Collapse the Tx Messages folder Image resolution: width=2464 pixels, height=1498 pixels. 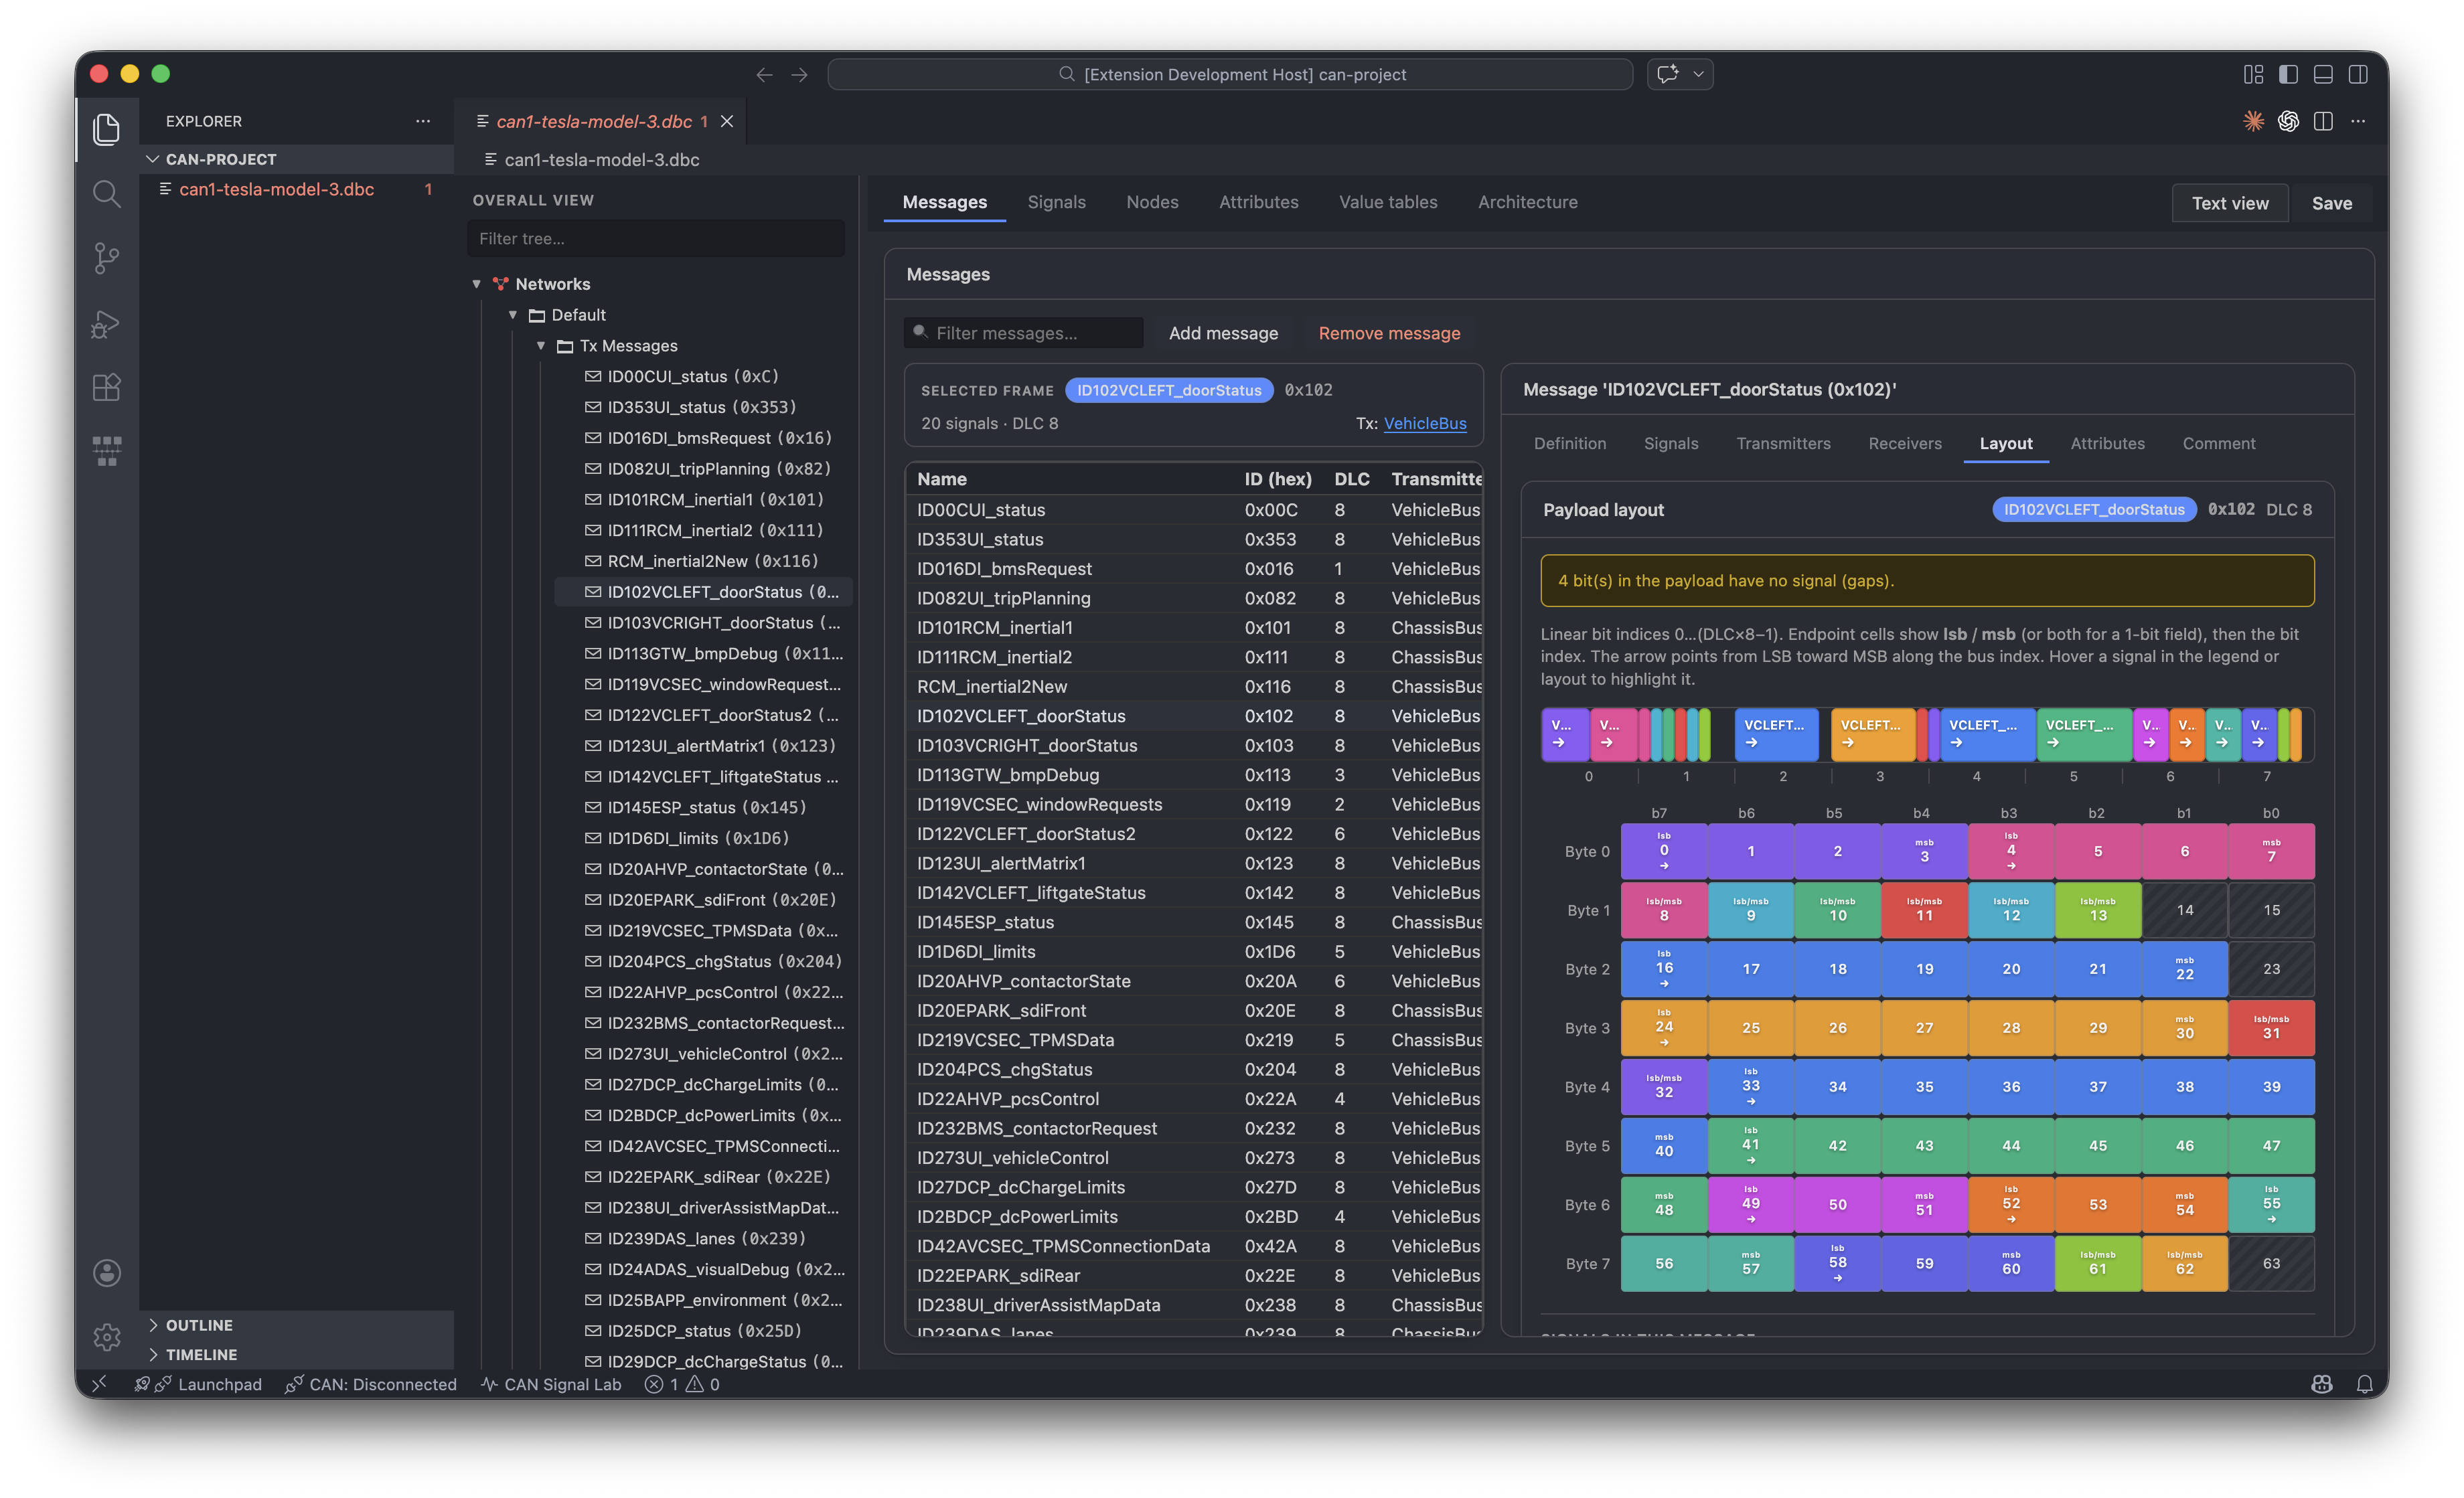pos(541,346)
